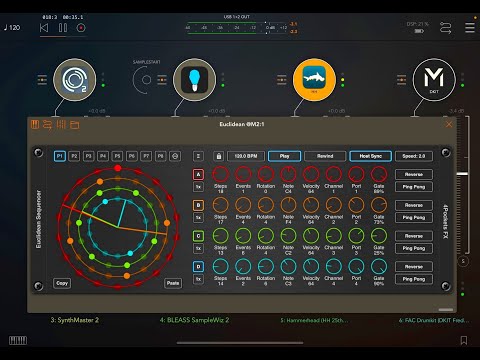This screenshot has height=360, width=480.
Task: Click the 120.0 BPM tempo field
Action: coord(246,156)
